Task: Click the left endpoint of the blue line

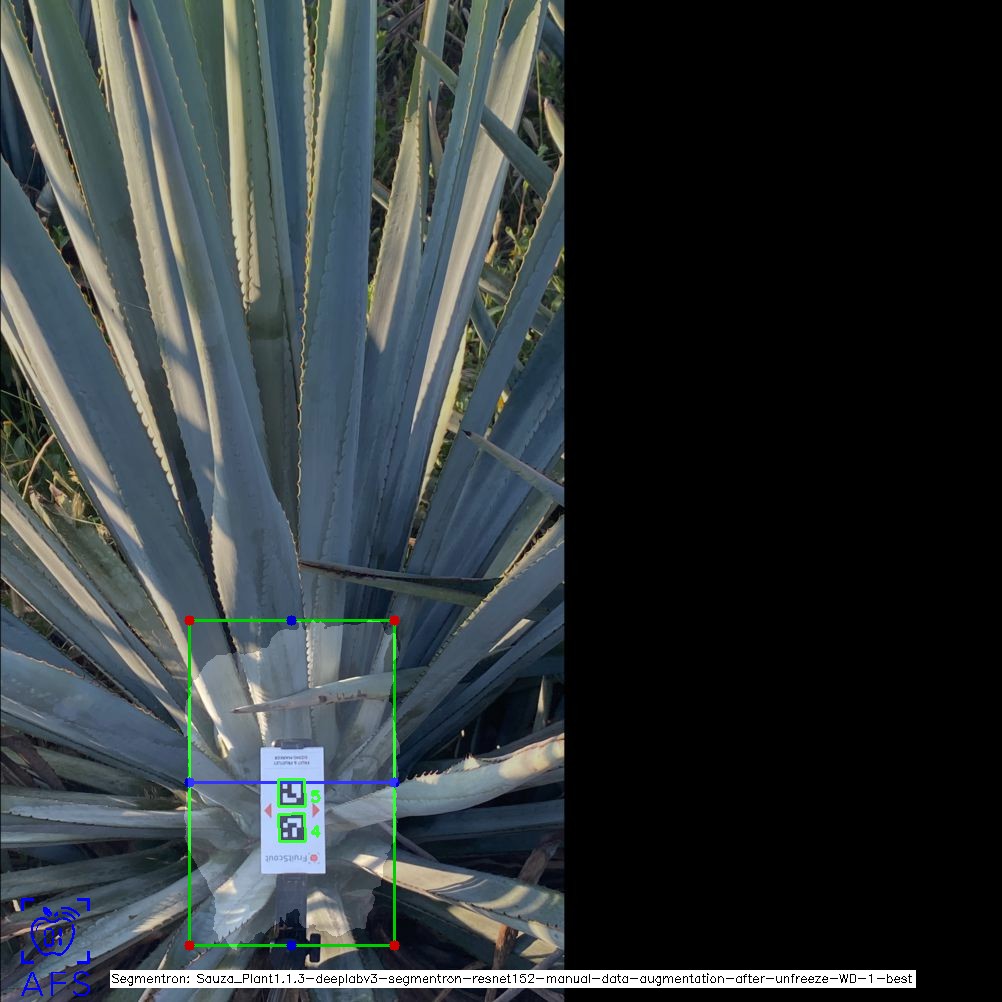Action: point(190,783)
